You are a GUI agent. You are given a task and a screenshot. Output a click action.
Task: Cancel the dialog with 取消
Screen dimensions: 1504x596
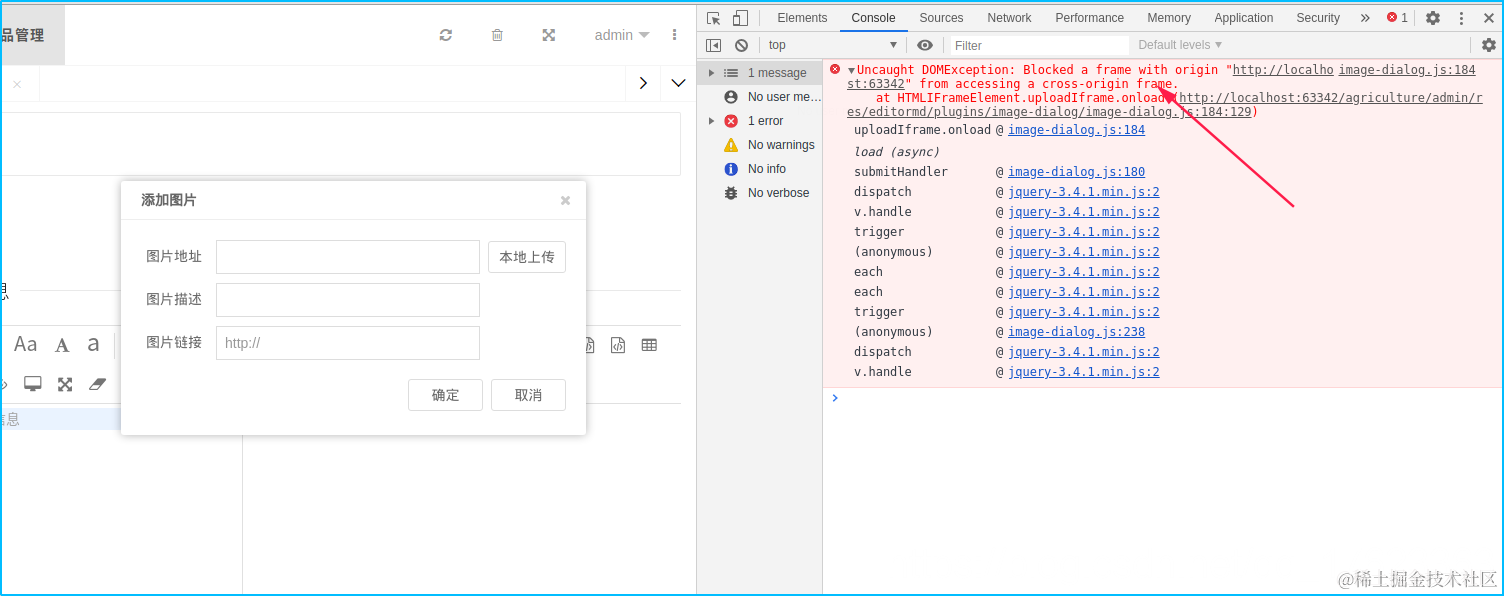(528, 395)
